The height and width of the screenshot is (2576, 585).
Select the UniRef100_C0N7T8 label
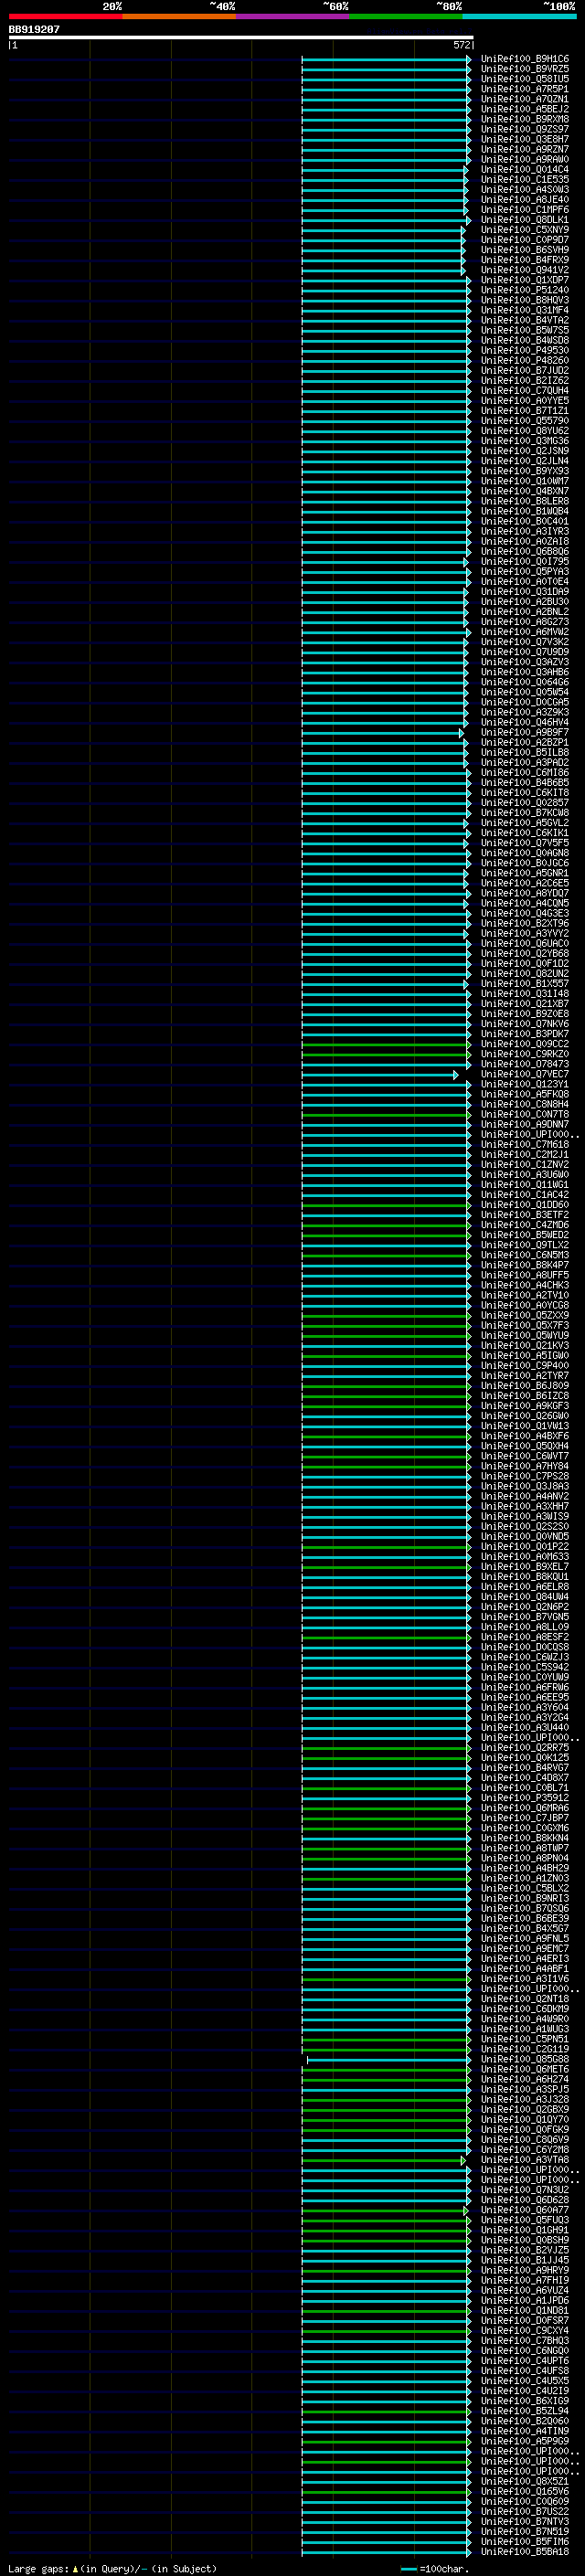click(524, 1114)
